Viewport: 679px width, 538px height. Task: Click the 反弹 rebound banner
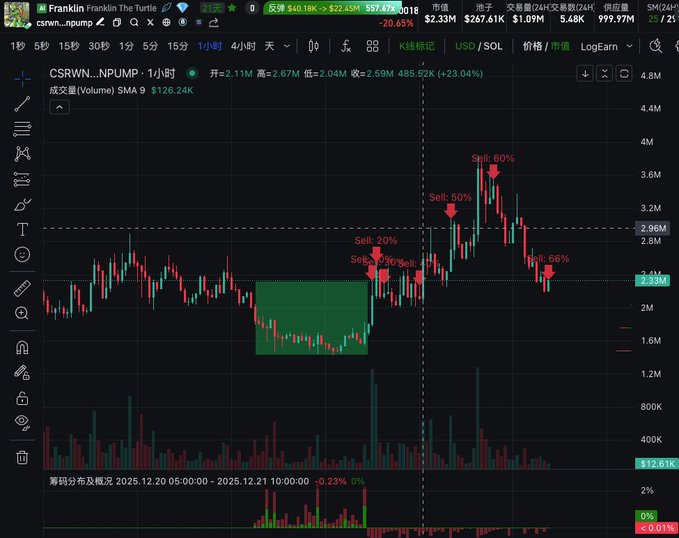331,8
